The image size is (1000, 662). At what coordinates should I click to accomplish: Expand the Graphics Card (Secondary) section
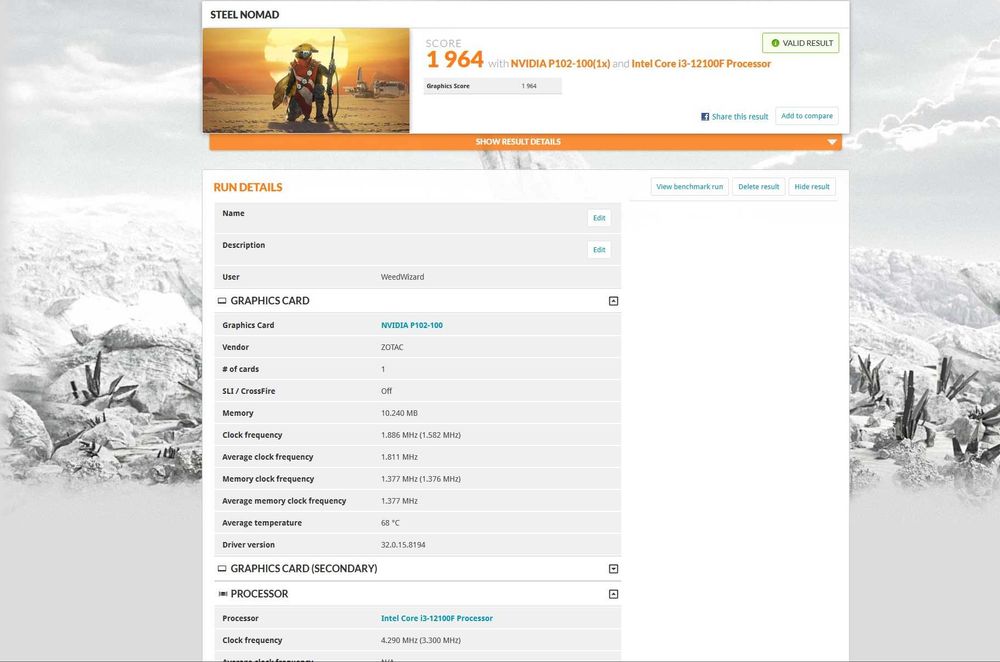tap(614, 569)
